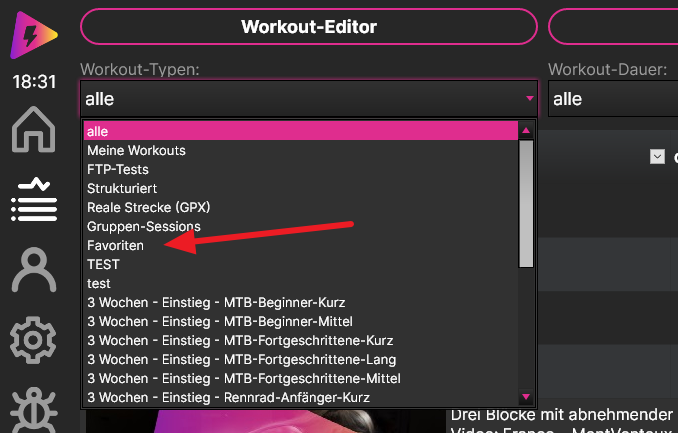Open the settings gear icon
The width and height of the screenshot is (678, 433).
(33, 341)
